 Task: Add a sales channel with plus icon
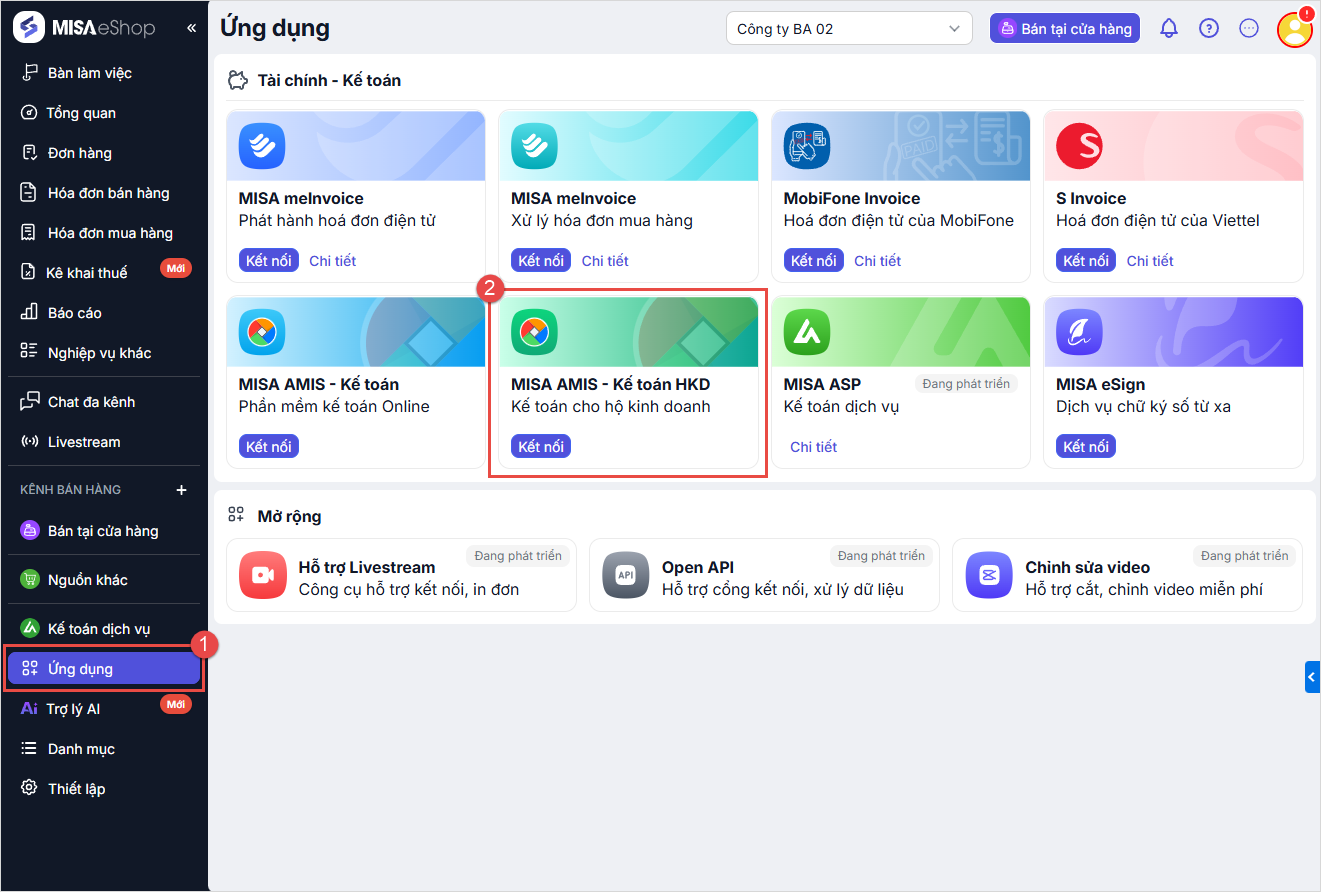click(x=181, y=490)
